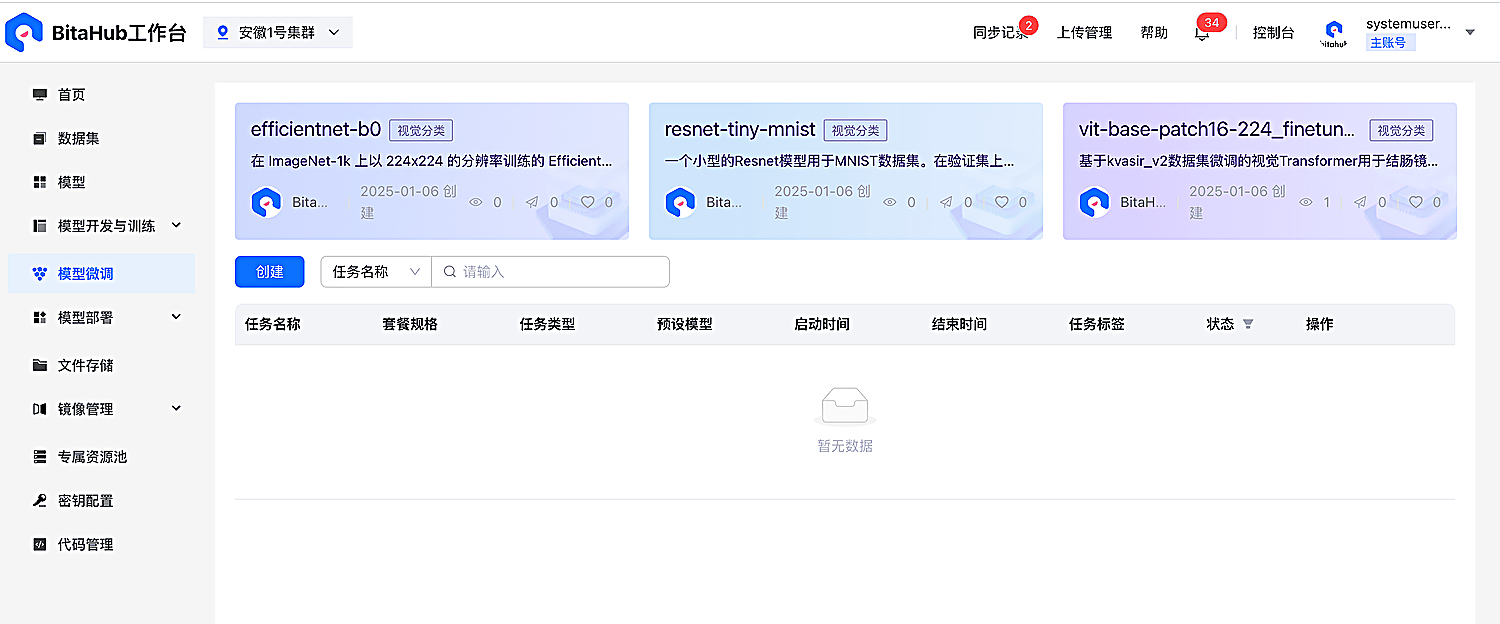Click the 套餐规格 column header
The image size is (1500, 624).
coord(410,324)
